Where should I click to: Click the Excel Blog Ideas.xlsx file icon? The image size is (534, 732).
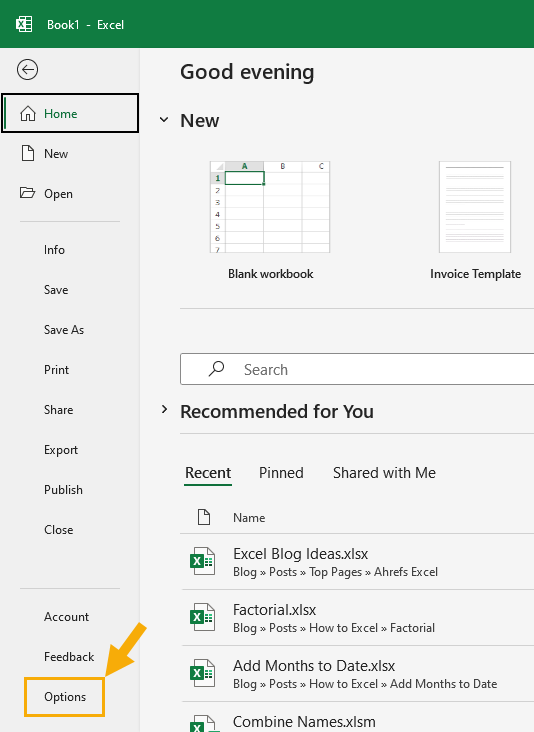[203, 561]
